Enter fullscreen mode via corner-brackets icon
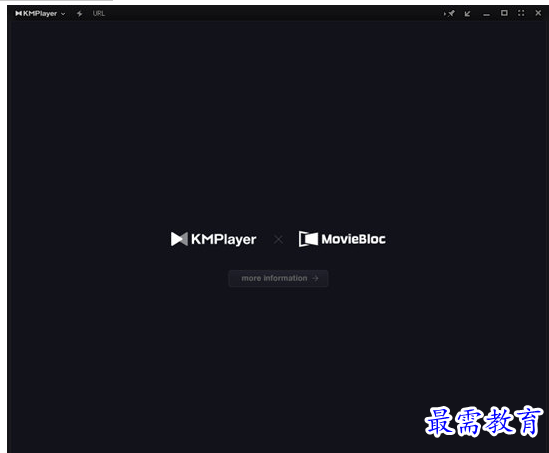549x453 pixels. [x=521, y=13]
